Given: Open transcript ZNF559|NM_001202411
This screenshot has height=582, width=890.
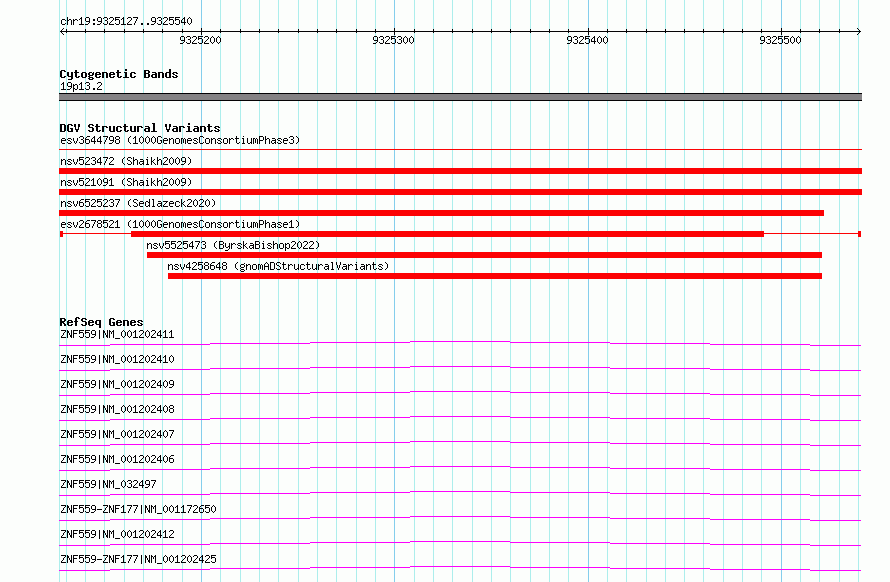Looking at the screenshot, I should pyautogui.click(x=117, y=334).
